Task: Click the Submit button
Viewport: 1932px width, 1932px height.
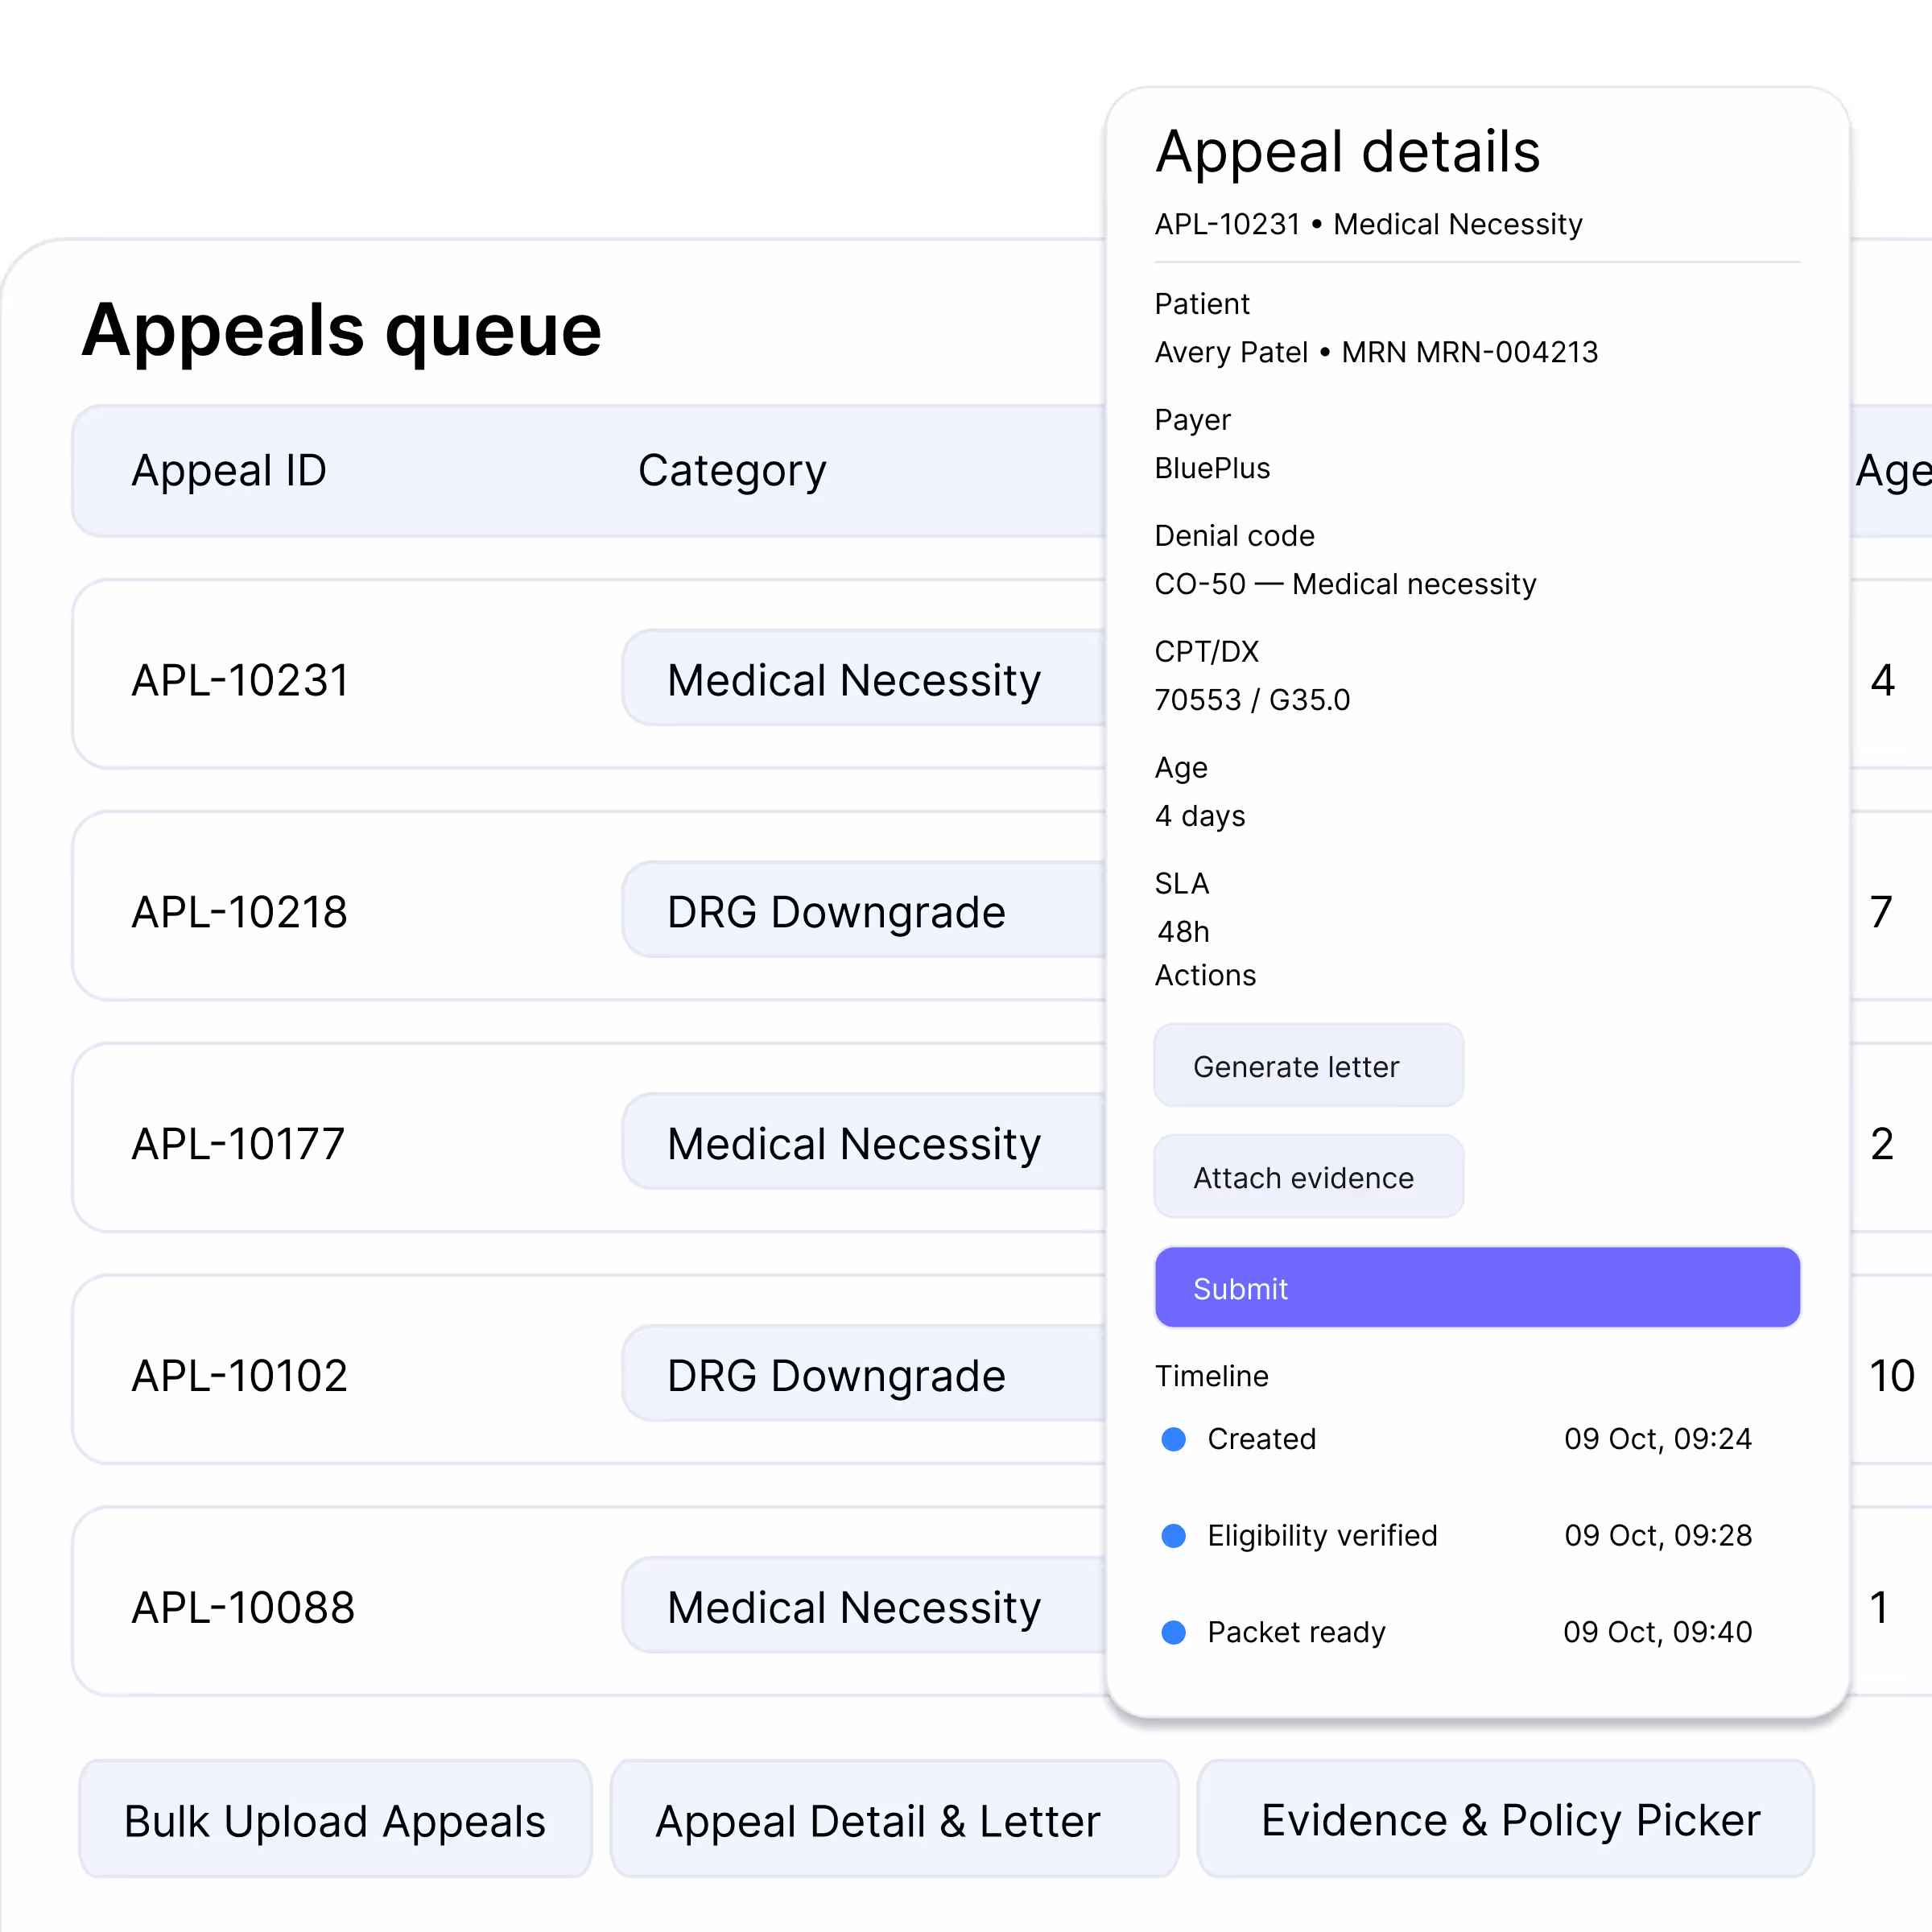Action: tap(1476, 1288)
